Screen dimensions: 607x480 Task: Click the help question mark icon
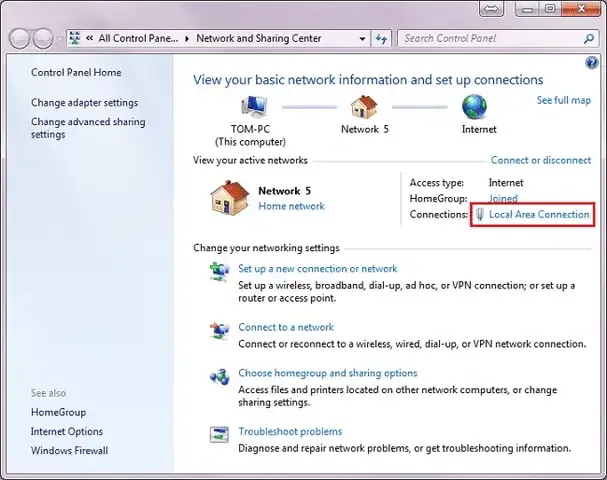pyautogui.click(x=591, y=63)
